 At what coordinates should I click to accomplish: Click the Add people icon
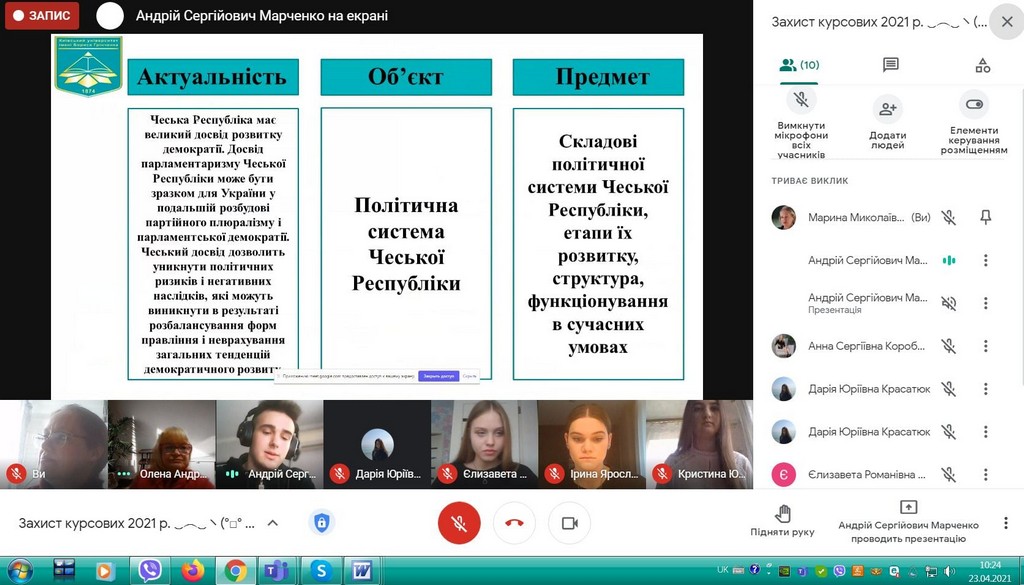887,108
